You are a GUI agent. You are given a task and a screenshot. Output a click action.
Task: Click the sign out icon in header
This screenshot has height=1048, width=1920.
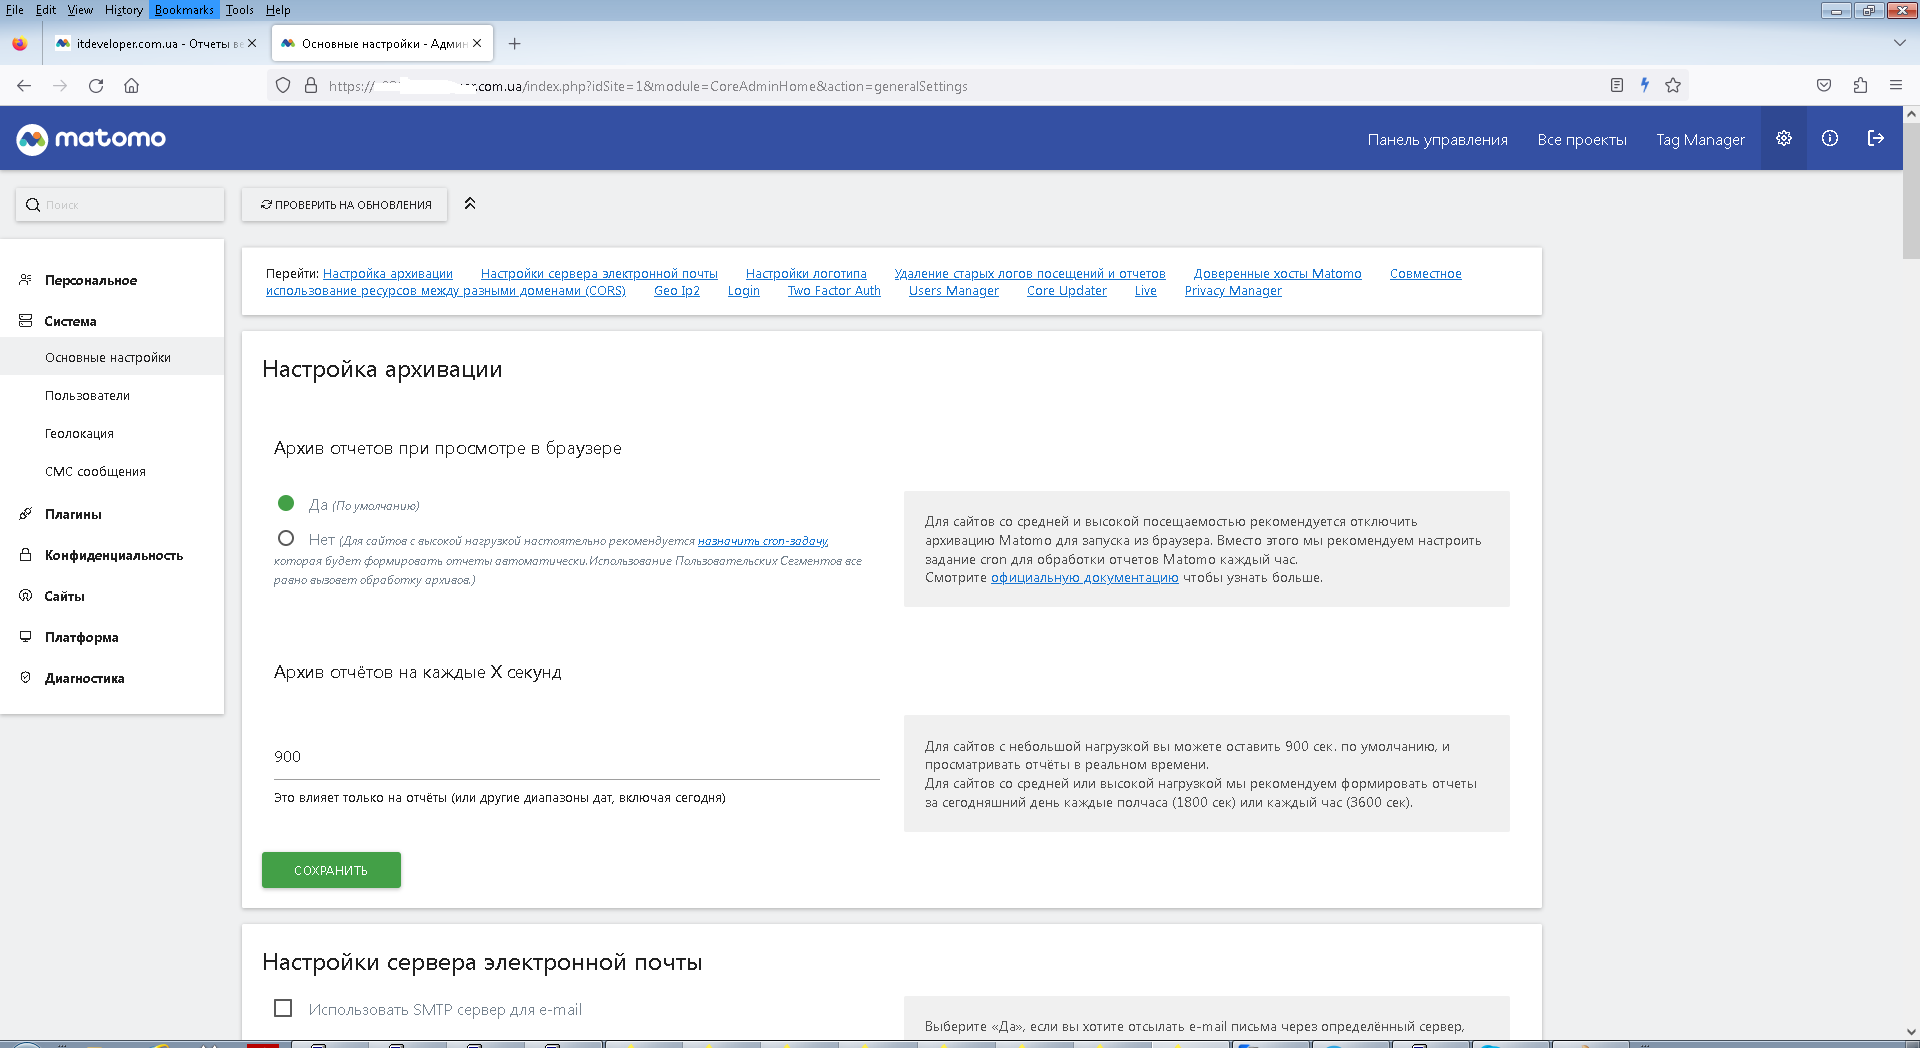click(x=1875, y=139)
